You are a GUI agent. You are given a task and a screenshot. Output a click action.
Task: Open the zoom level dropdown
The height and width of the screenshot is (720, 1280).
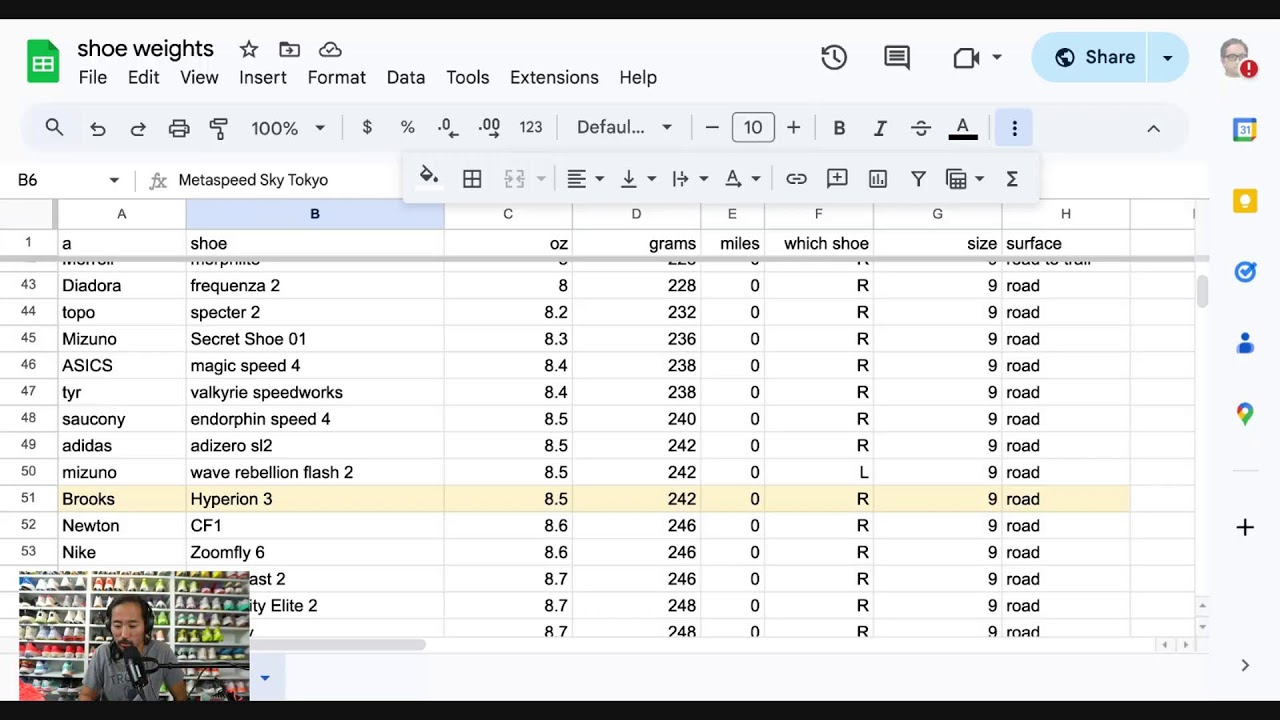[x=288, y=128]
